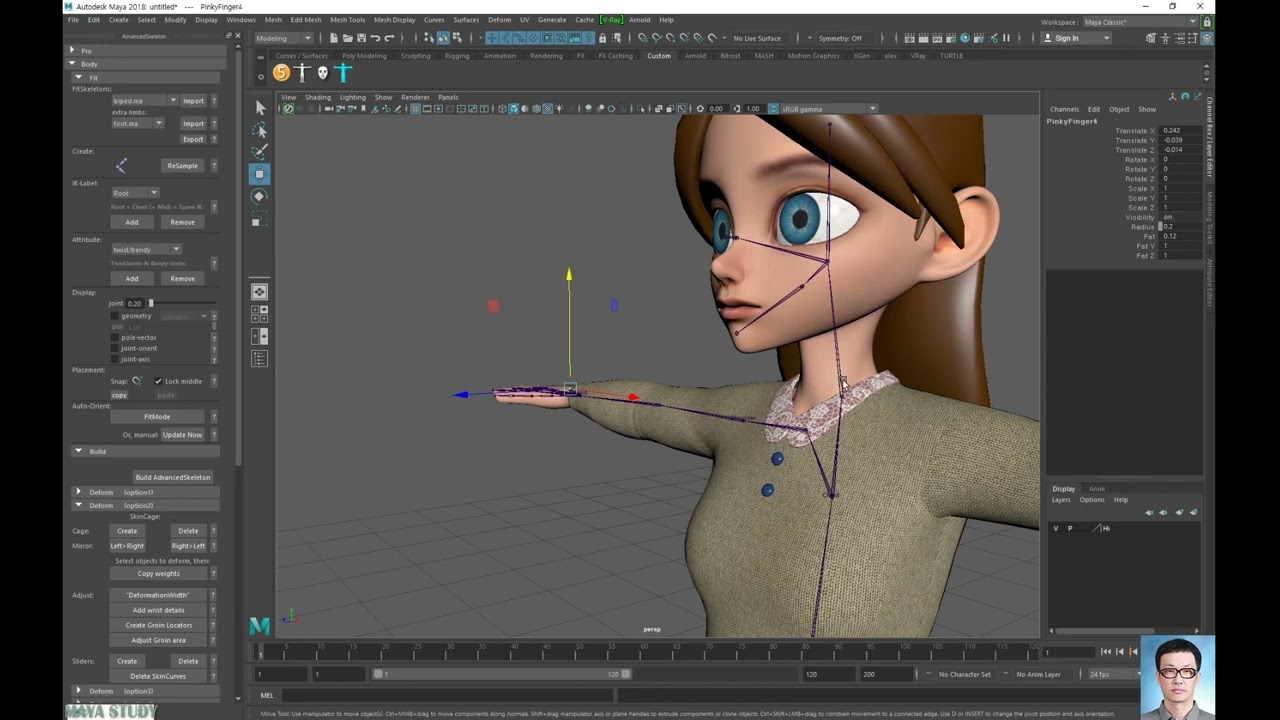Screen dimensions: 1280x720
Task: Open the outliner layout icon
Action: point(259,359)
